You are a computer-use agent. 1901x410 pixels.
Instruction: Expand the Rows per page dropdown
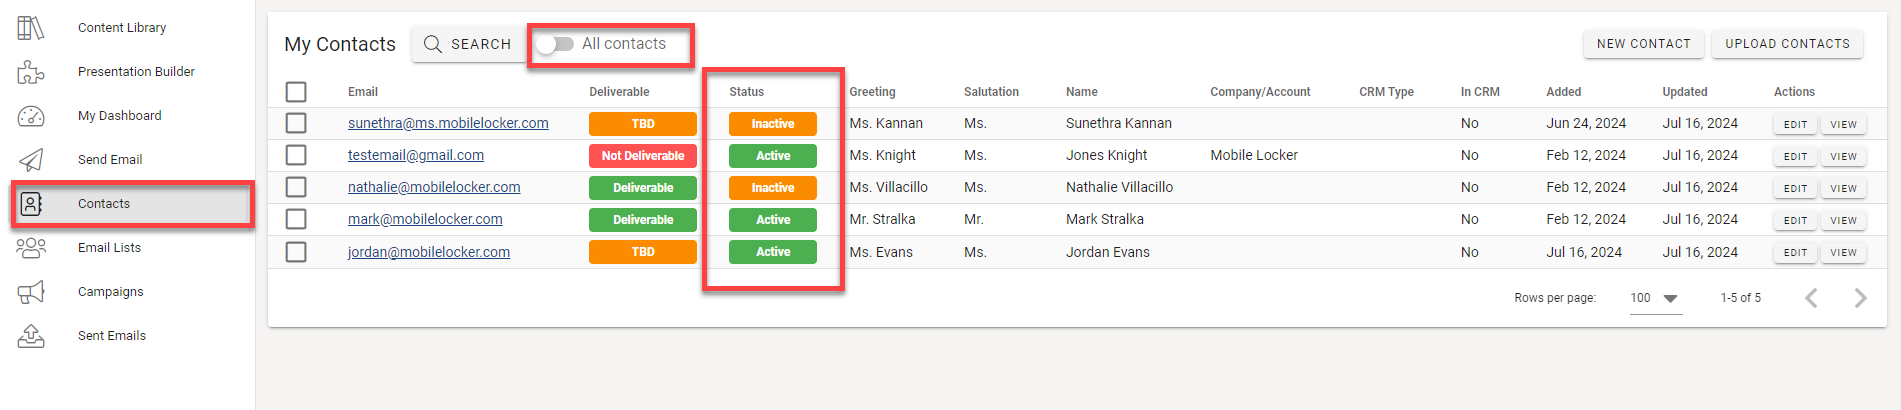(1656, 298)
